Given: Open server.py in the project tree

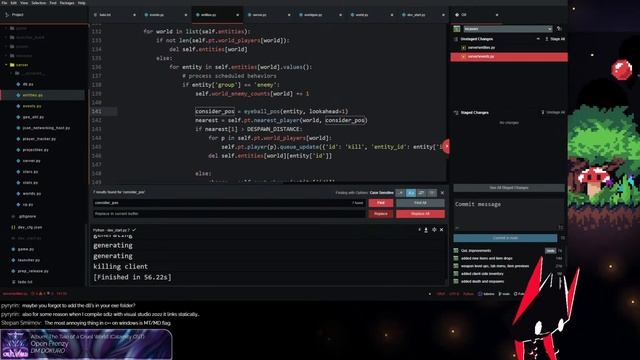Looking at the screenshot, I should [31, 161].
